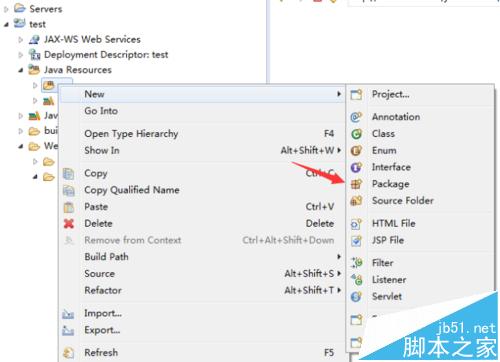Click the Annotation @ icon
Image resolution: width=500 pixels, height=362 pixels.
[356, 117]
